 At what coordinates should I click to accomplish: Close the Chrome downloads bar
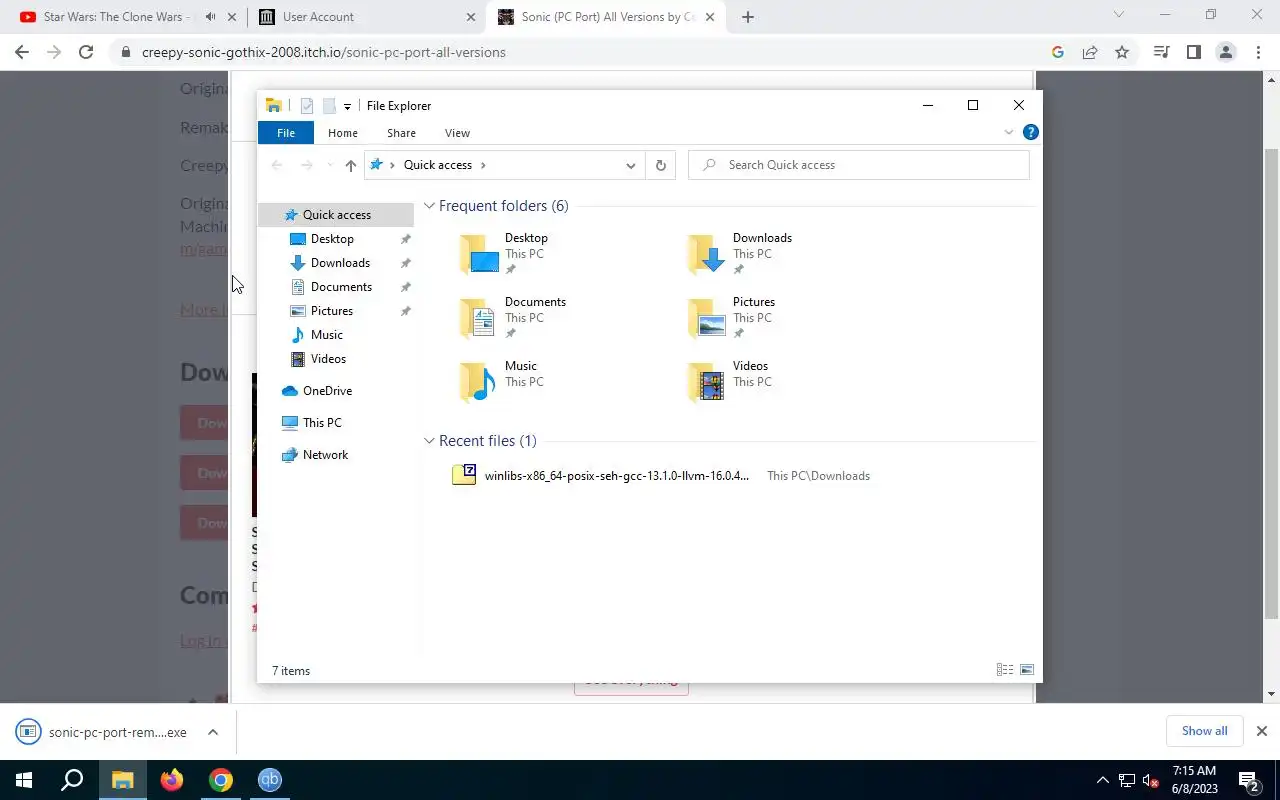(x=1261, y=731)
